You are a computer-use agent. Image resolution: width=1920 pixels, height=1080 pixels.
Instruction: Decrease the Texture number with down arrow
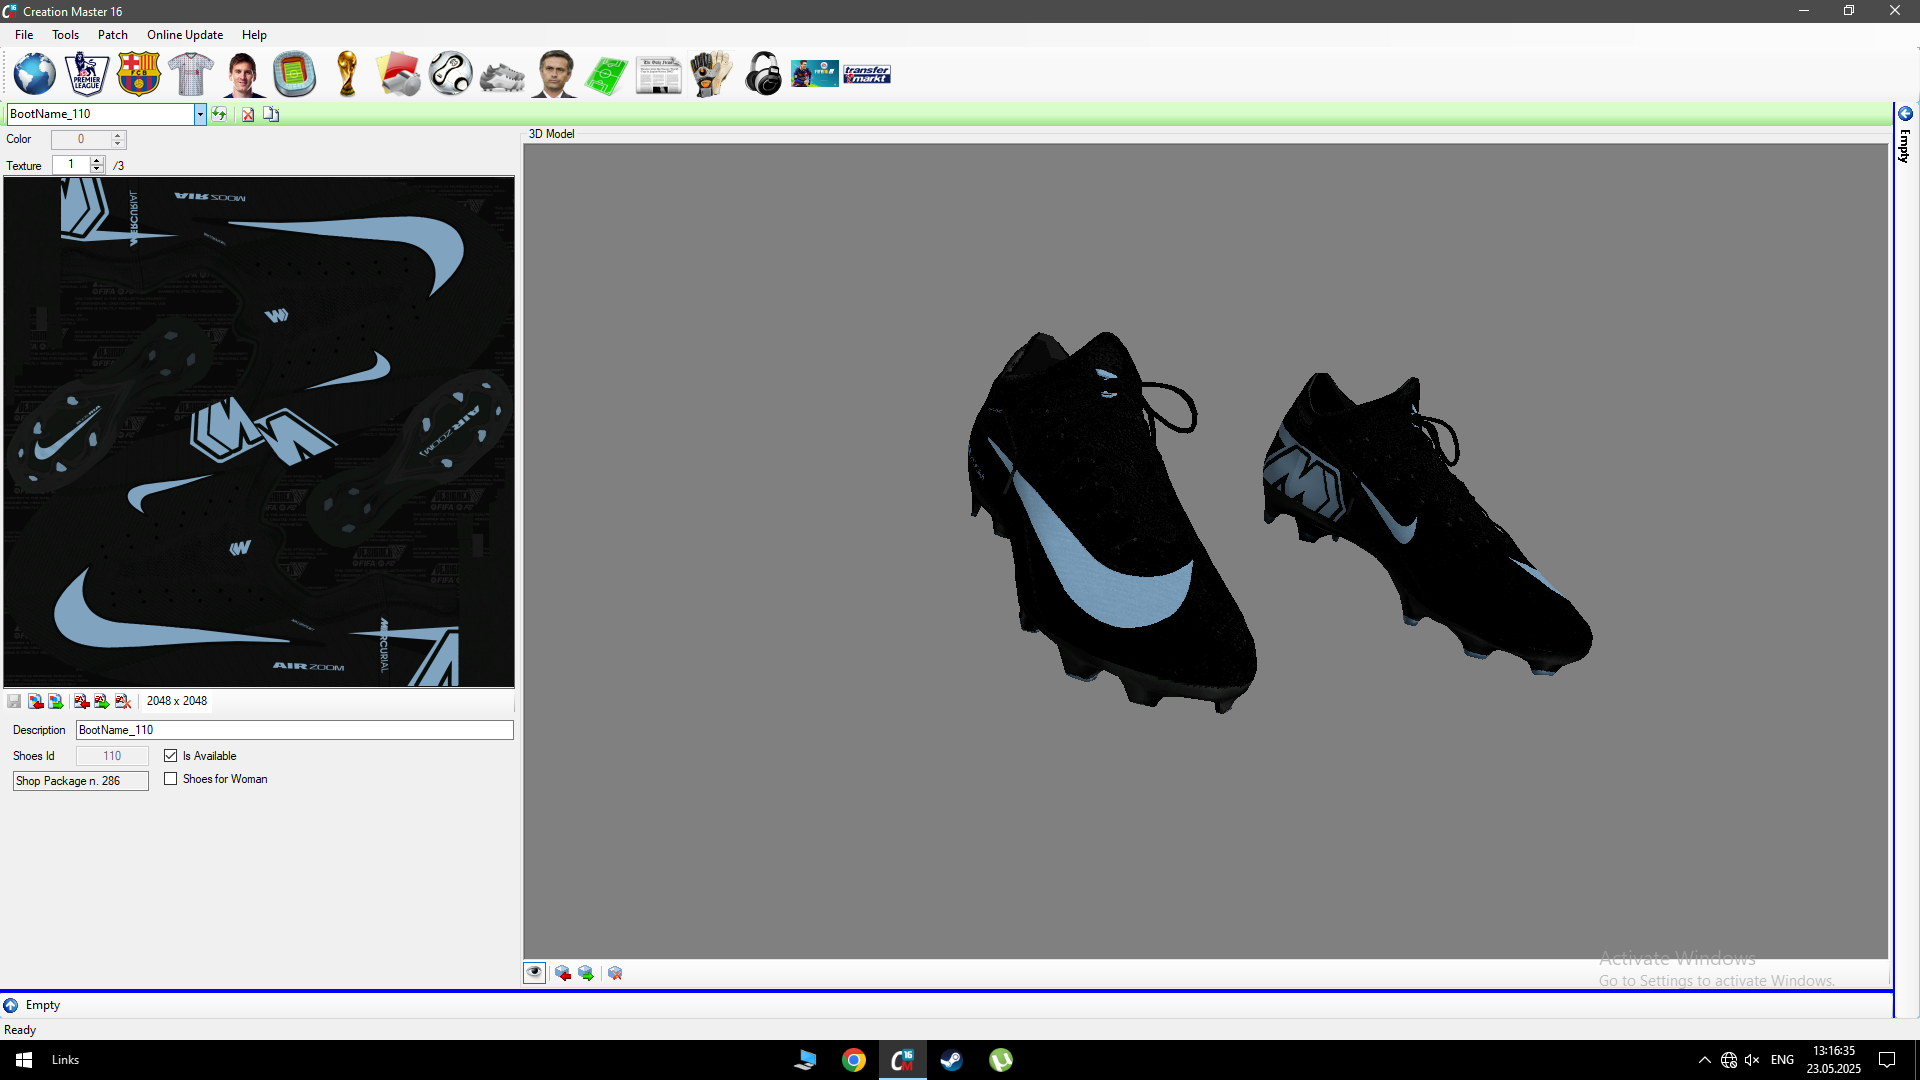pos(97,169)
